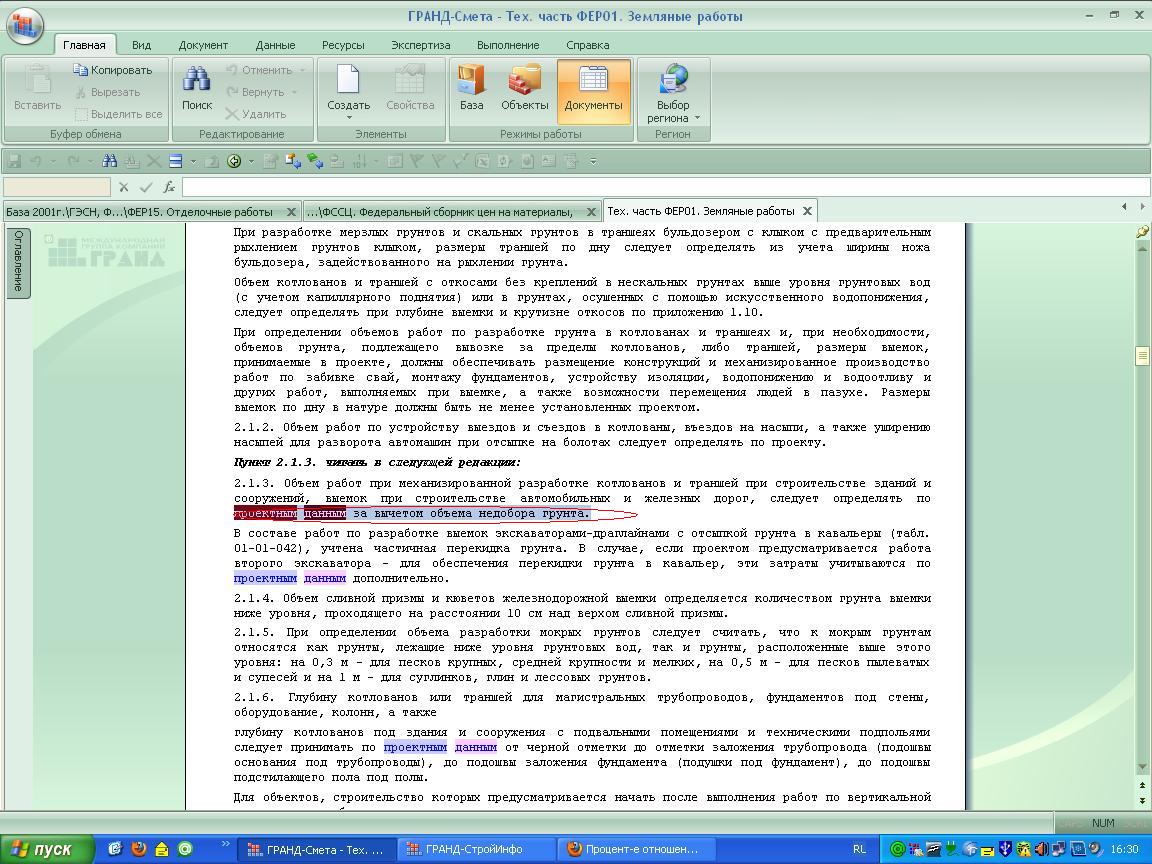Click the binoculars search icon in quick toolbar

pos(109,161)
